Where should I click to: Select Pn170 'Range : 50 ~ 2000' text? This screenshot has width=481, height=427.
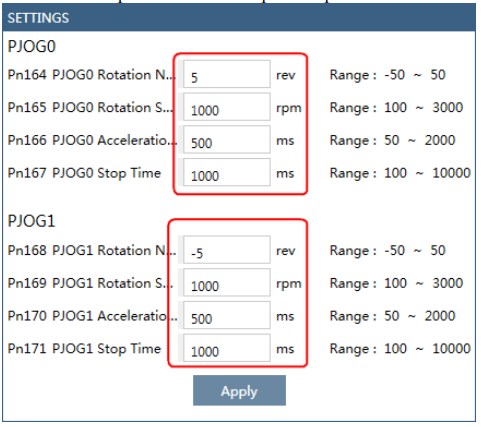[392, 316]
